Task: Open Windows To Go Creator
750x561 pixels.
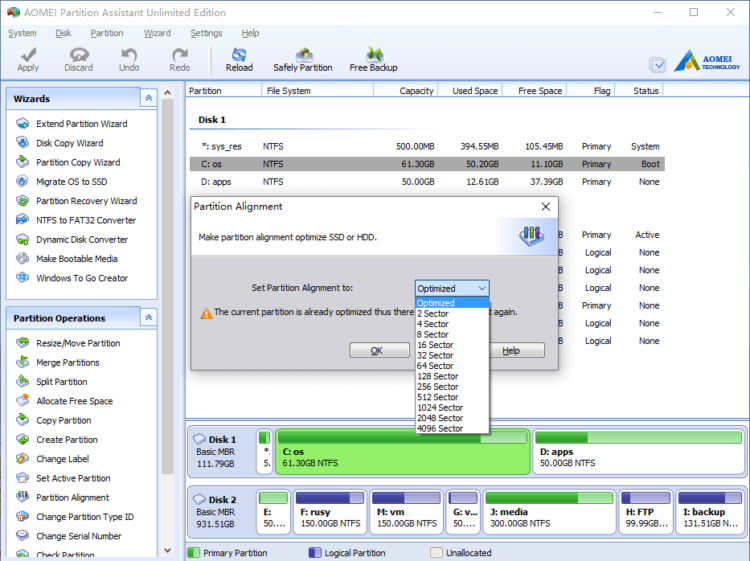Action: [x=82, y=278]
